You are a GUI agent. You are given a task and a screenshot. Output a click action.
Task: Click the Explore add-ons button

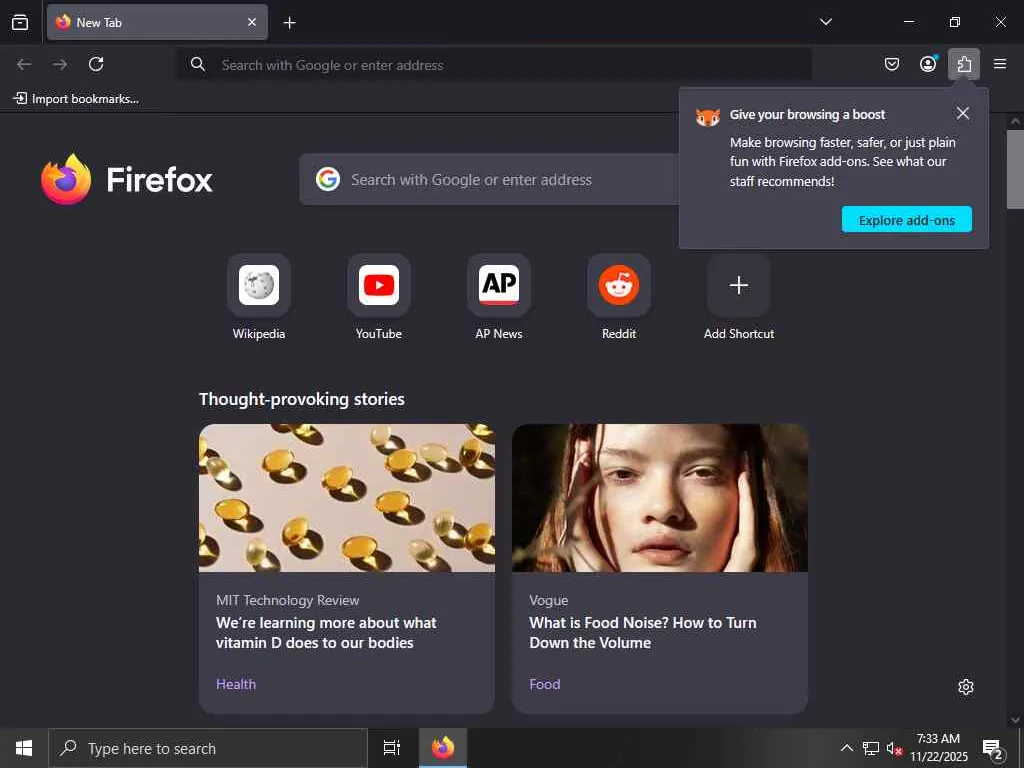[906, 220]
